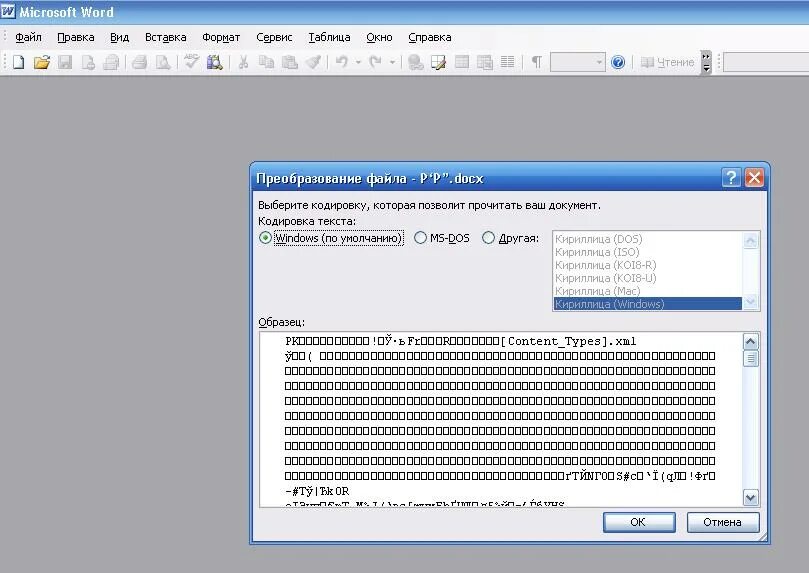809x573 pixels.
Task: Select Кириллица (KOI8-R) in list
Action: point(648,265)
